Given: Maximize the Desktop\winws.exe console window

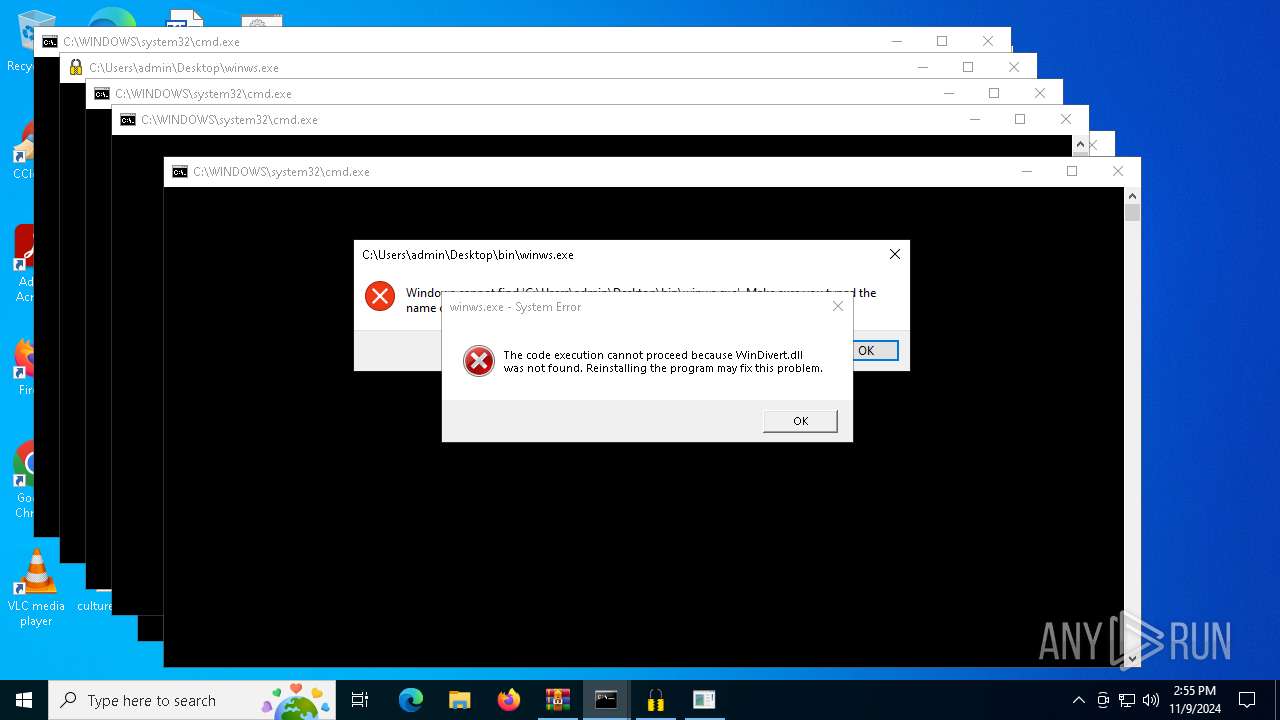Looking at the screenshot, I should coord(968,67).
